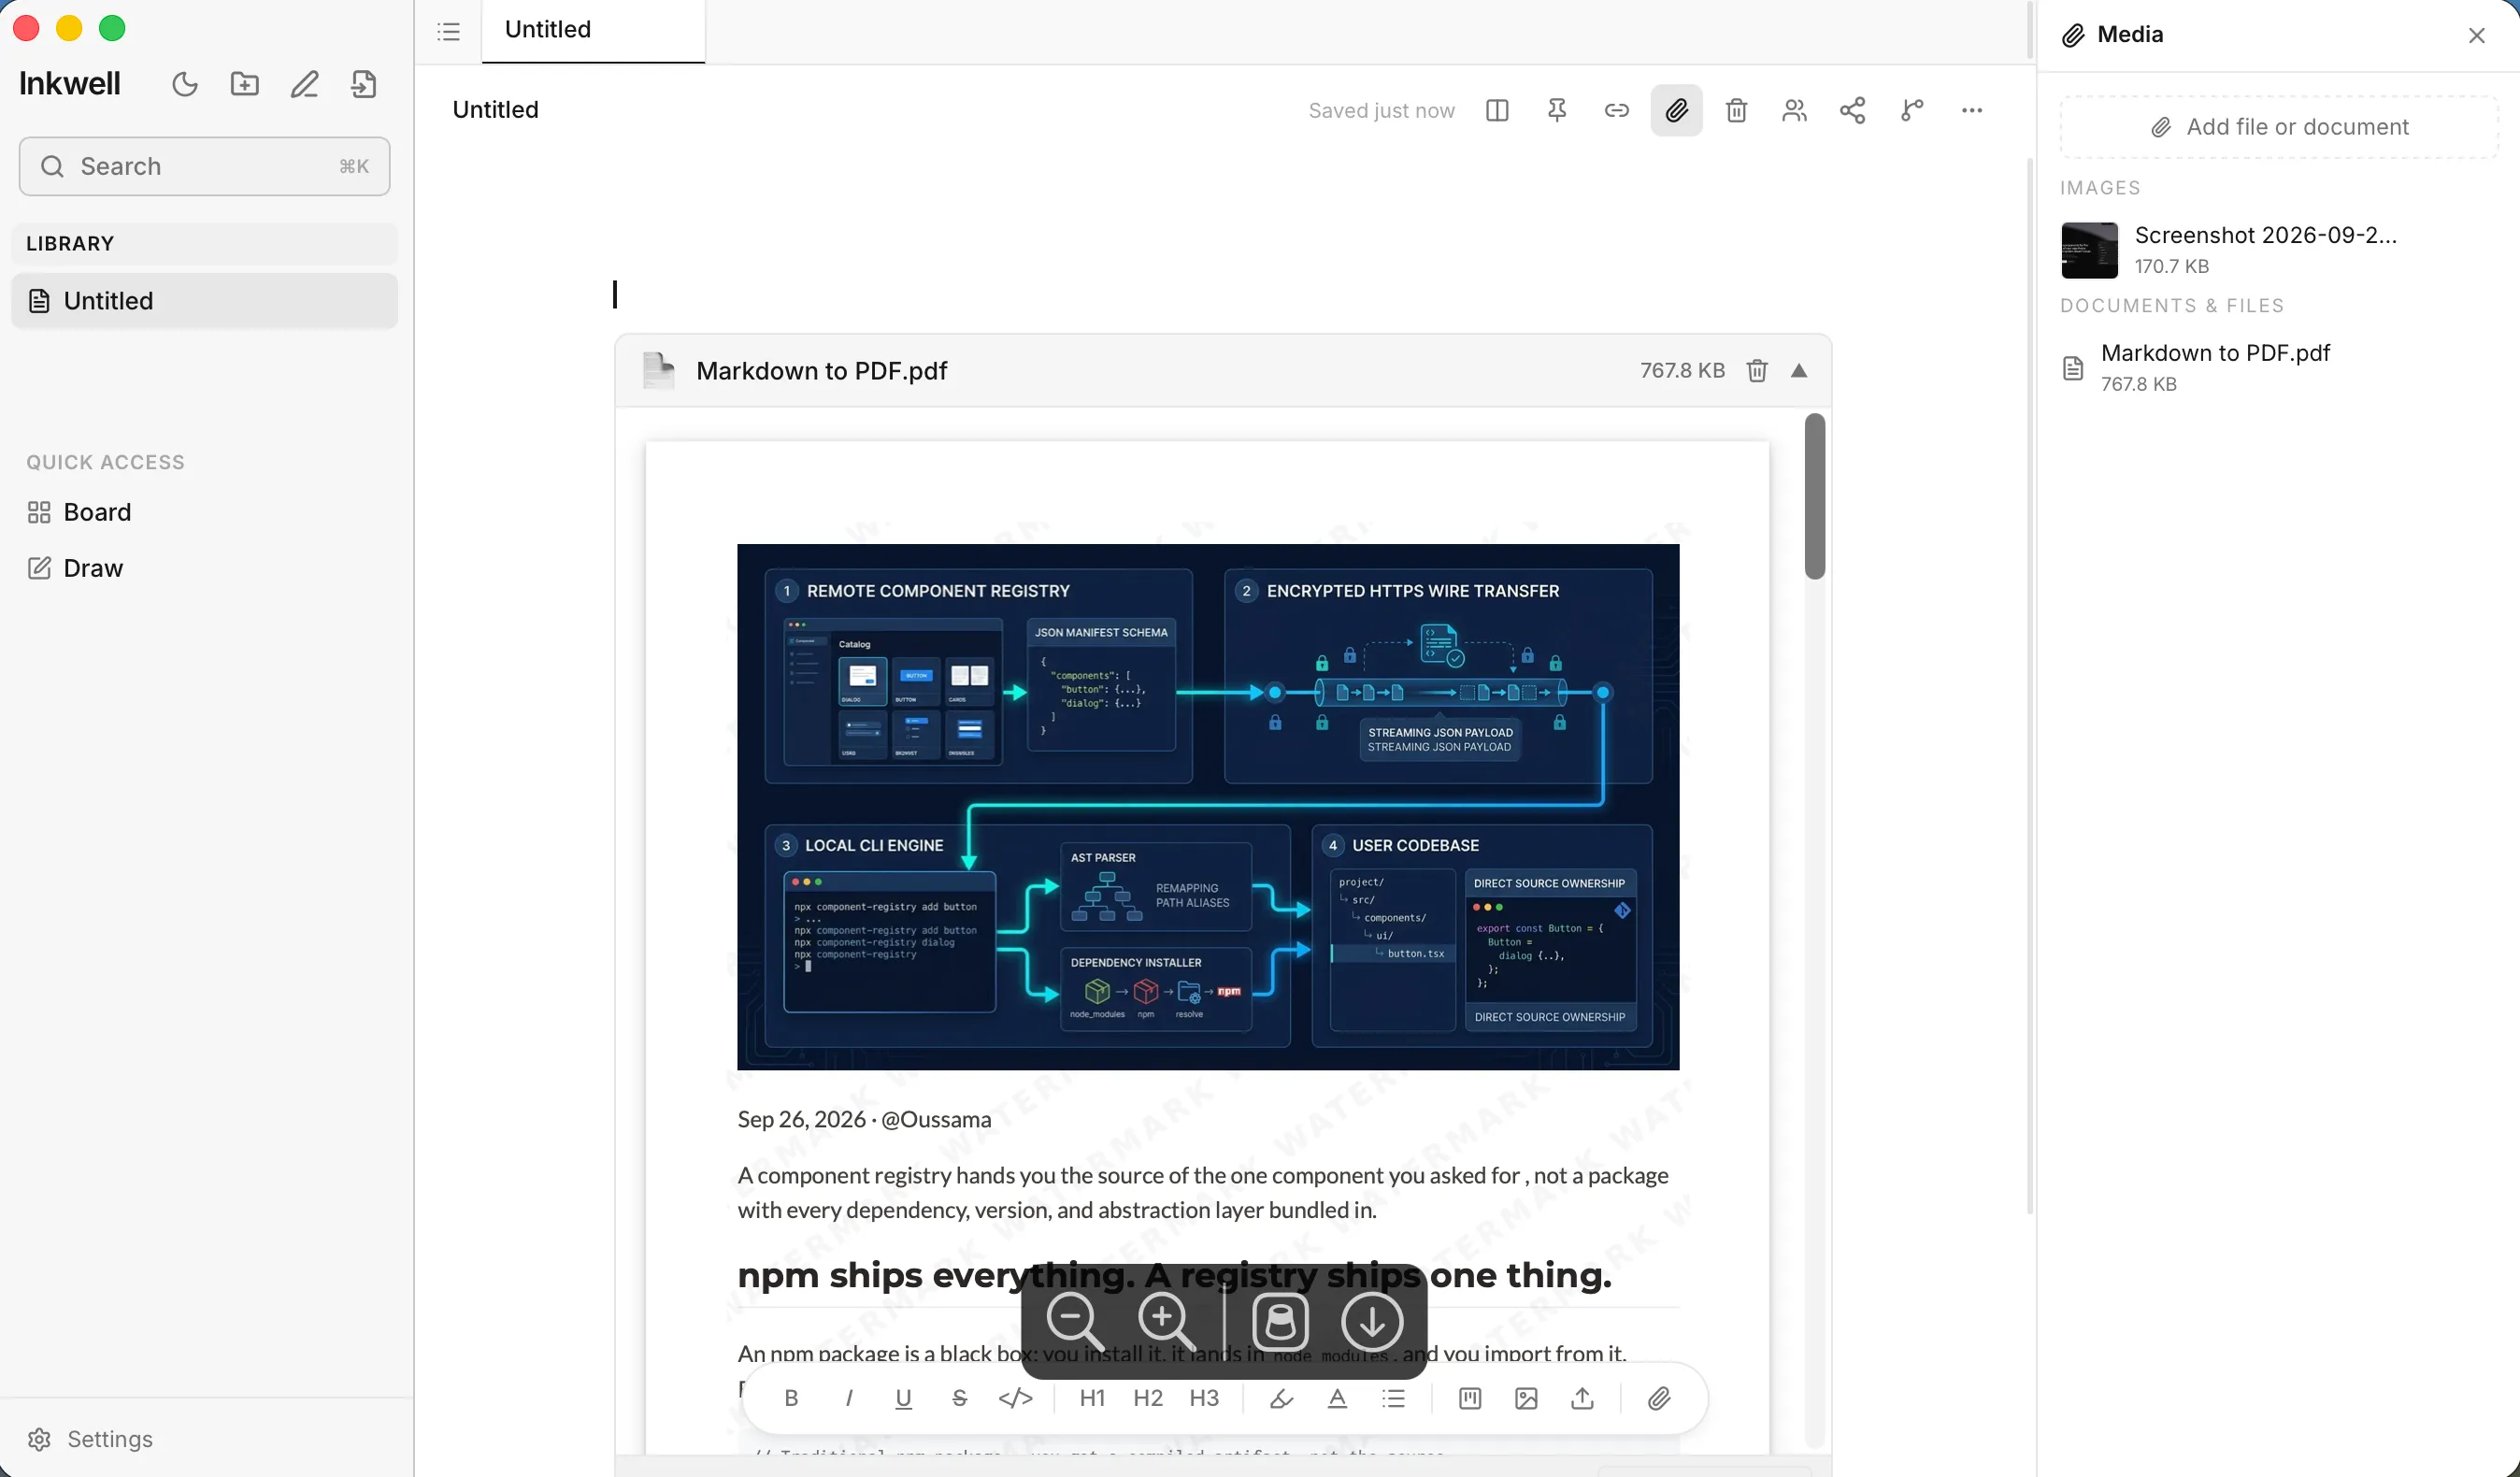Screen dimensions: 2520x1477
Task: Click the import file icon
Action: click(x=364, y=84)
